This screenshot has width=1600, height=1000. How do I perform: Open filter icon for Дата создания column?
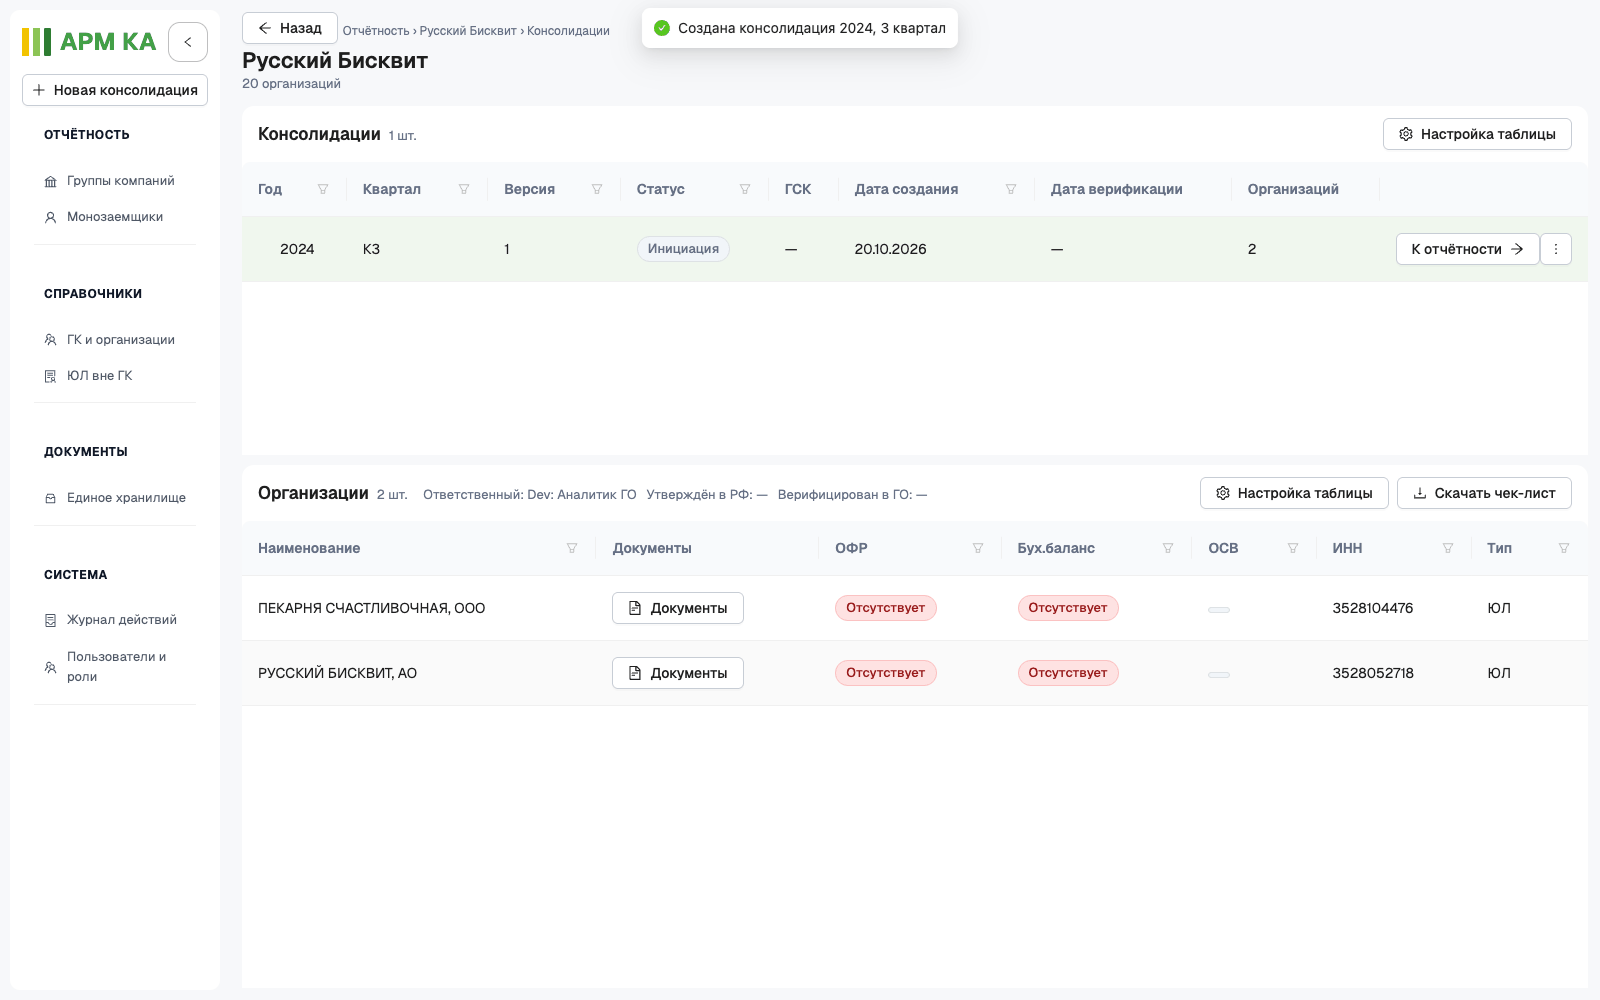(x=1011, y=189)
